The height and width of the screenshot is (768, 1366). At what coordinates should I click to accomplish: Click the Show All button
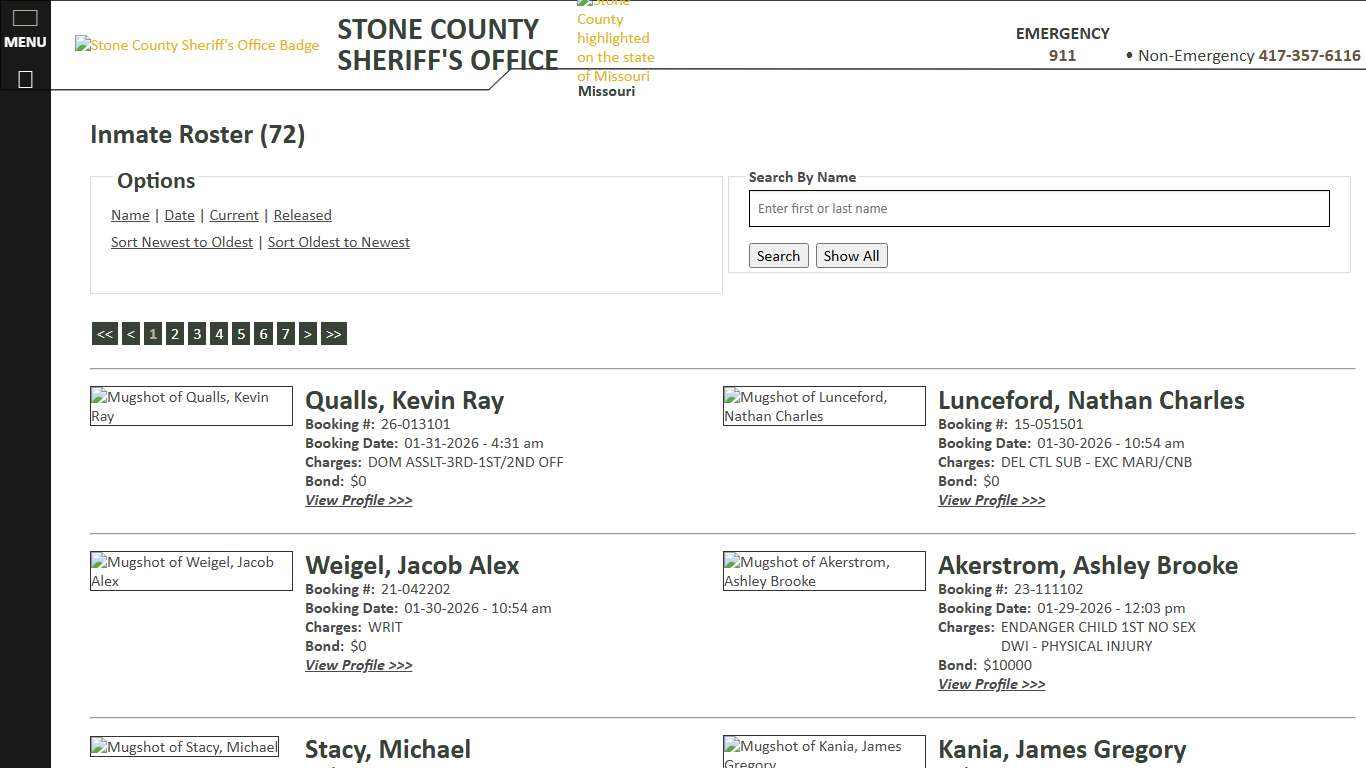[851, 255]
